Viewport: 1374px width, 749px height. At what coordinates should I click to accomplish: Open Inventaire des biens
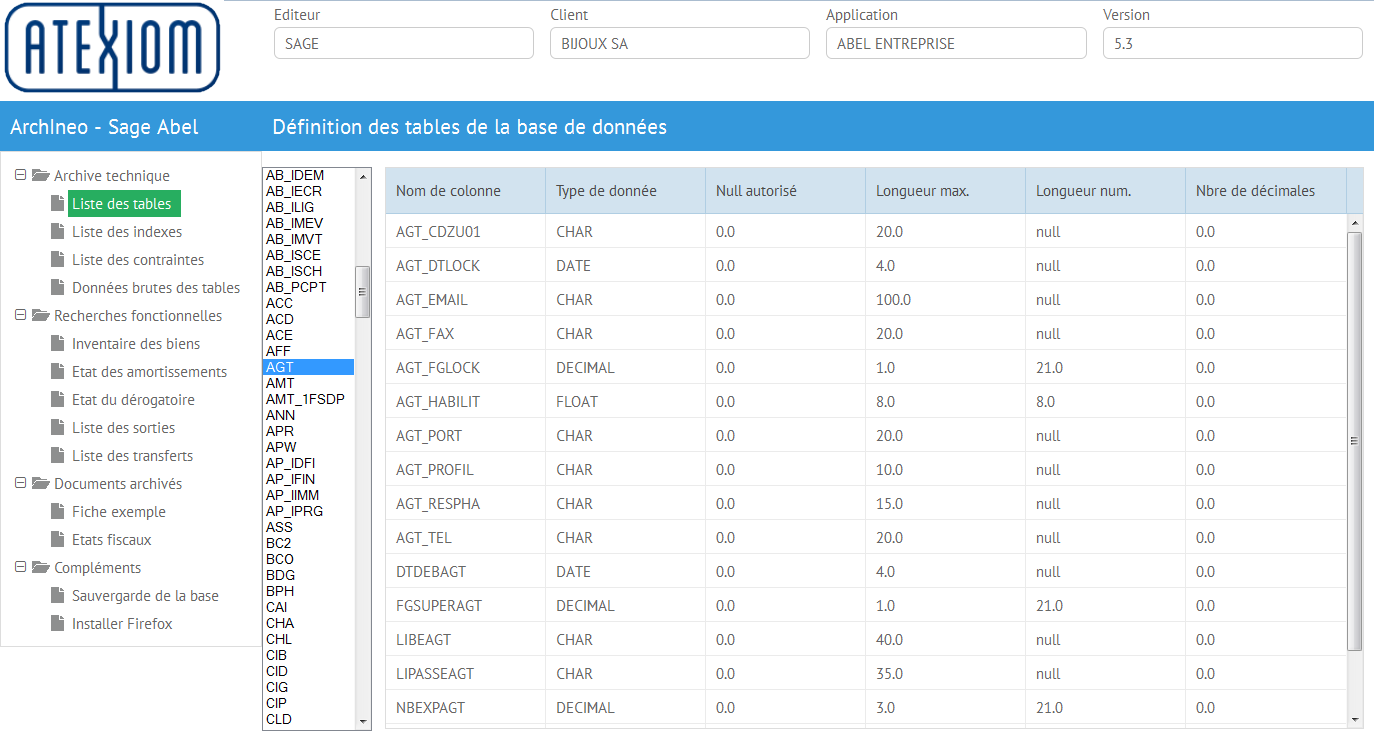(x=136, y=343)
